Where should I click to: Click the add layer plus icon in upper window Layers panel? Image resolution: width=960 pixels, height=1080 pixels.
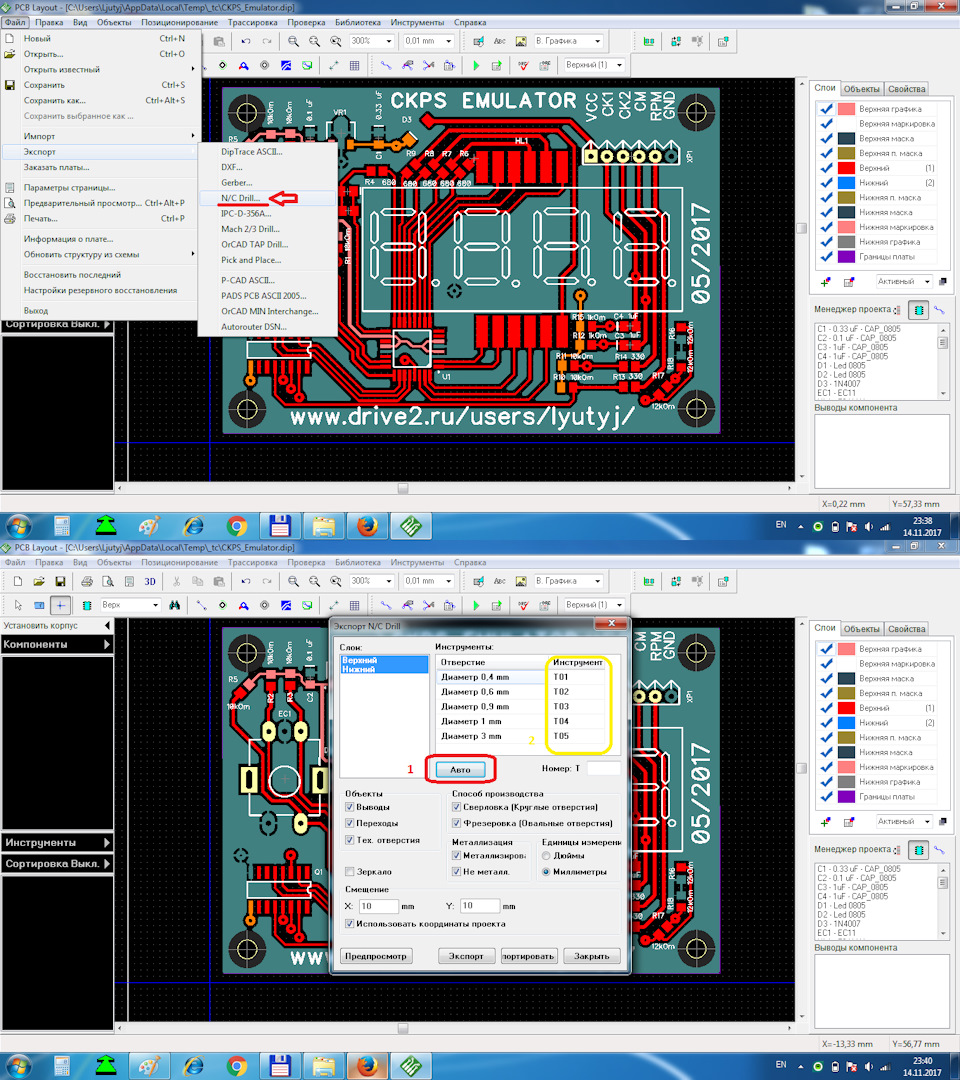[826, 282]
